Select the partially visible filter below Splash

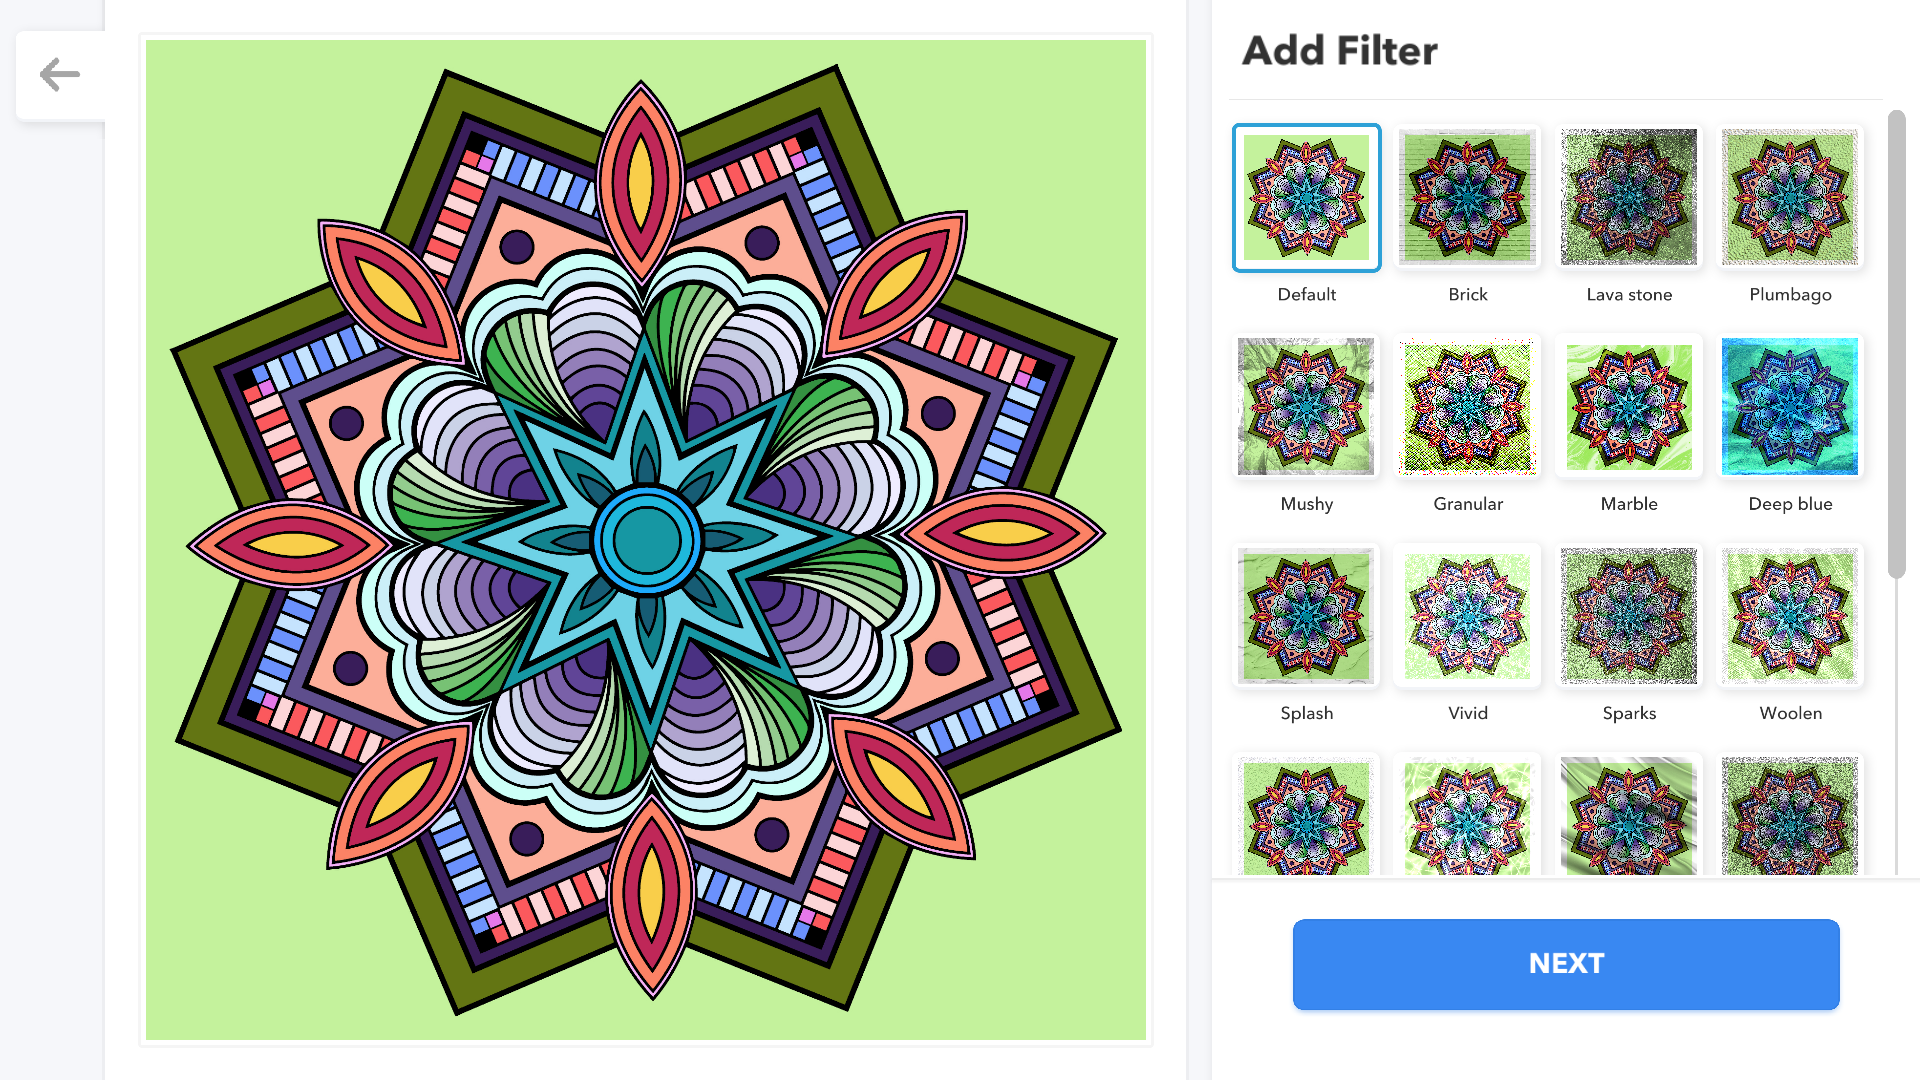[1306, 816]
